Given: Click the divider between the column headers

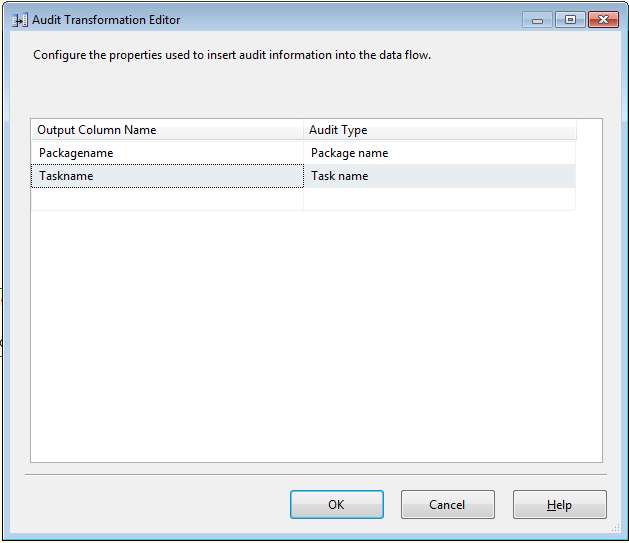Looking at the screenshot, I should click(x=303, y=130).
